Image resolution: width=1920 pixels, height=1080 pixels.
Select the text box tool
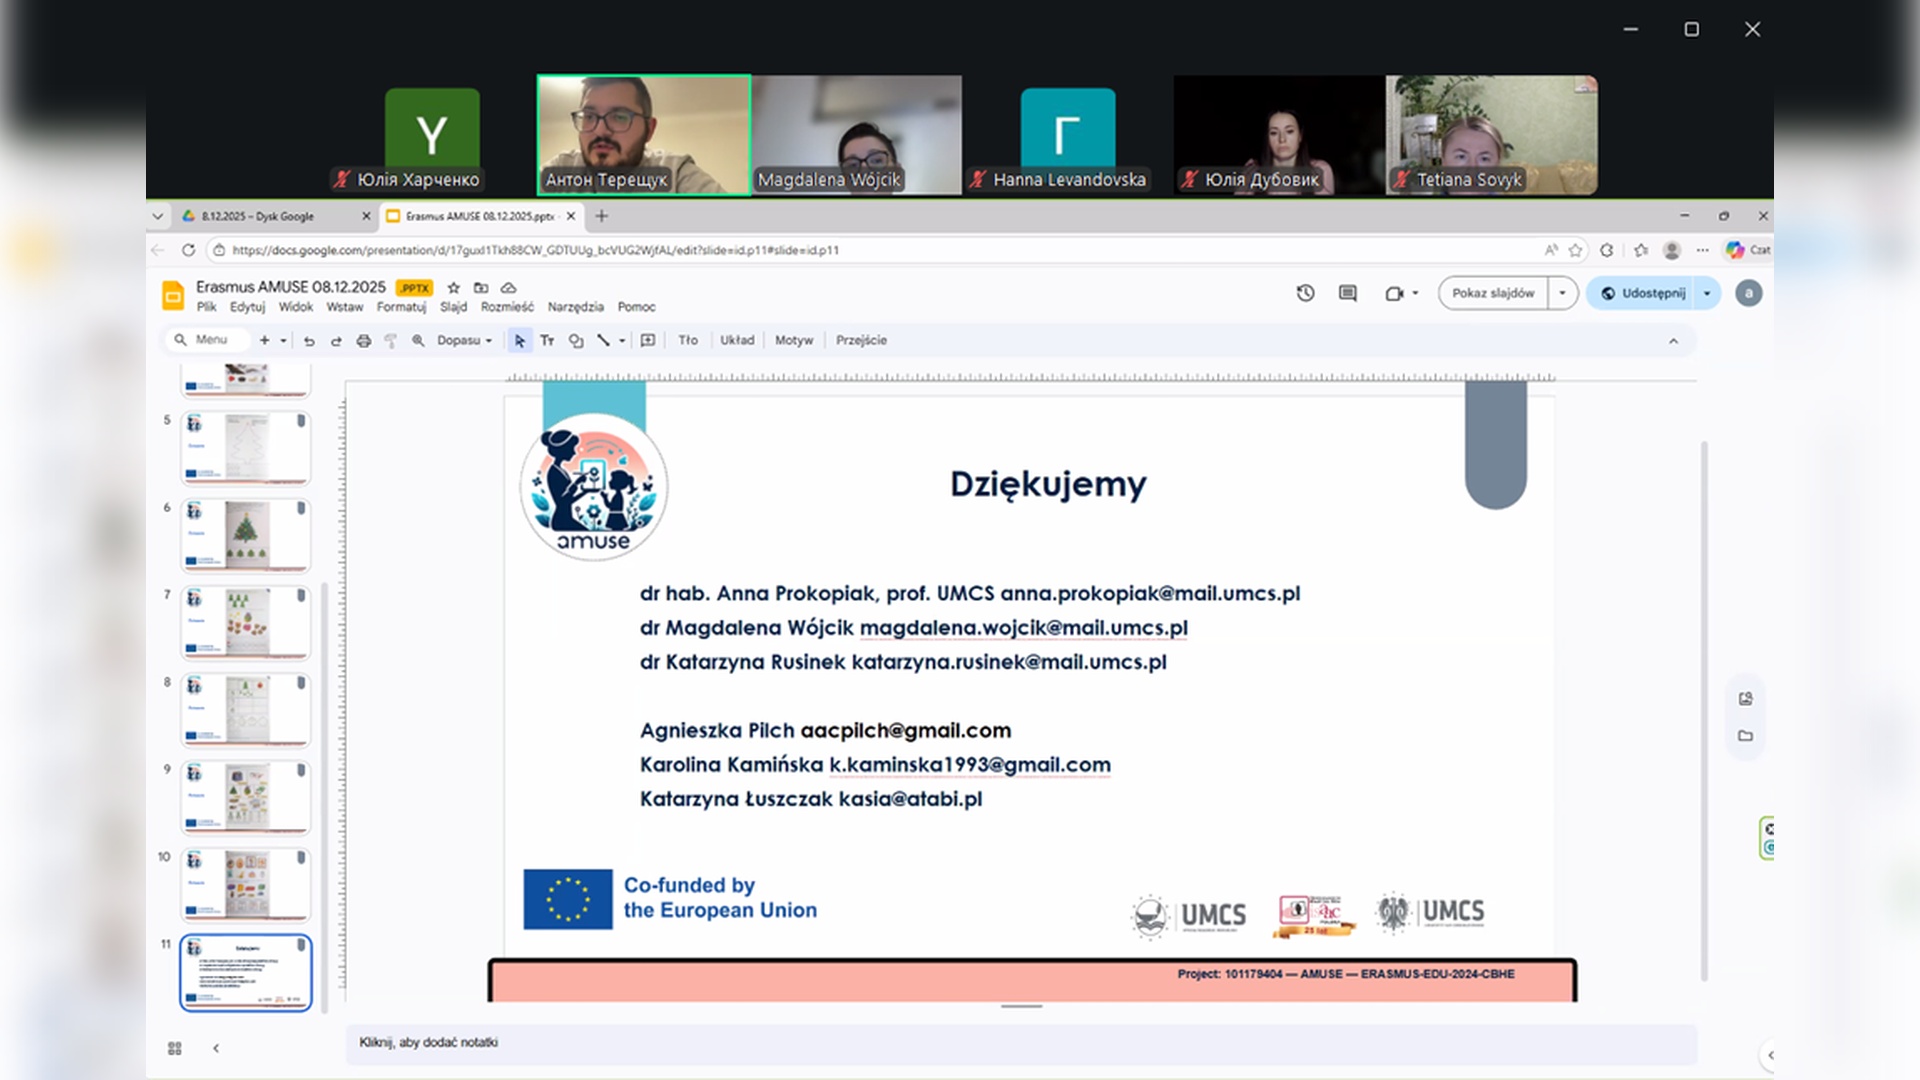[547, 341]
